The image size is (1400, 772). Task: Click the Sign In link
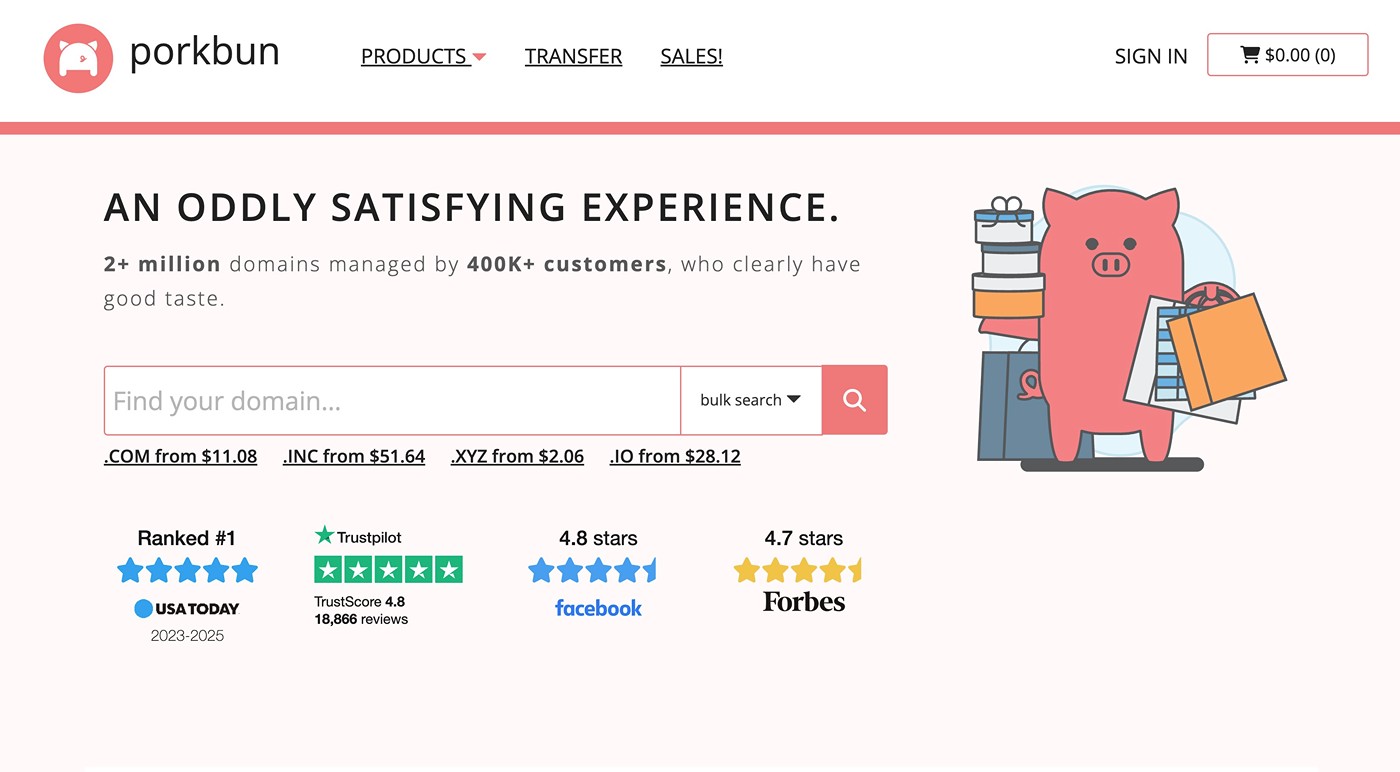coord(1151,56)
